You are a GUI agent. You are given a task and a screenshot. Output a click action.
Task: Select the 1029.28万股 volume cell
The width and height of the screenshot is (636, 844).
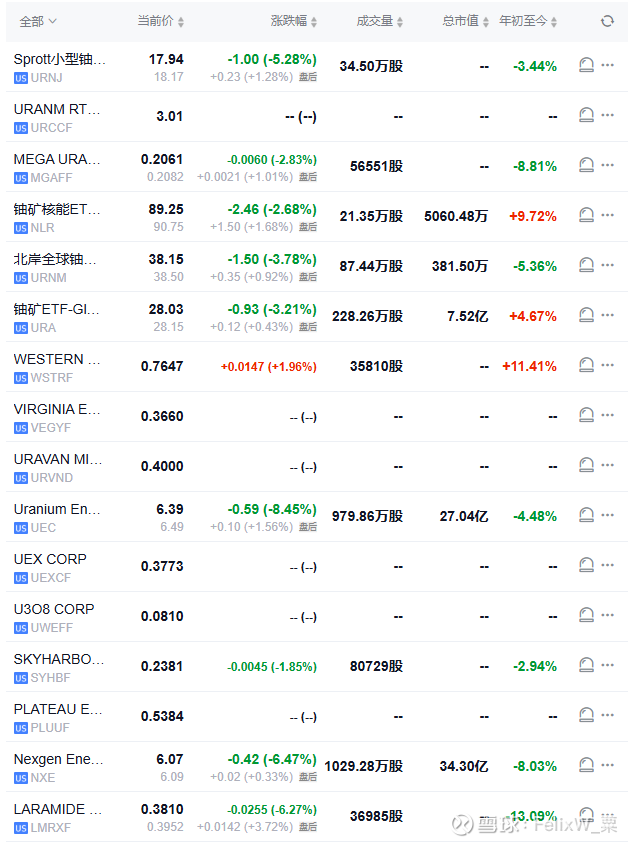click(363, 766)
